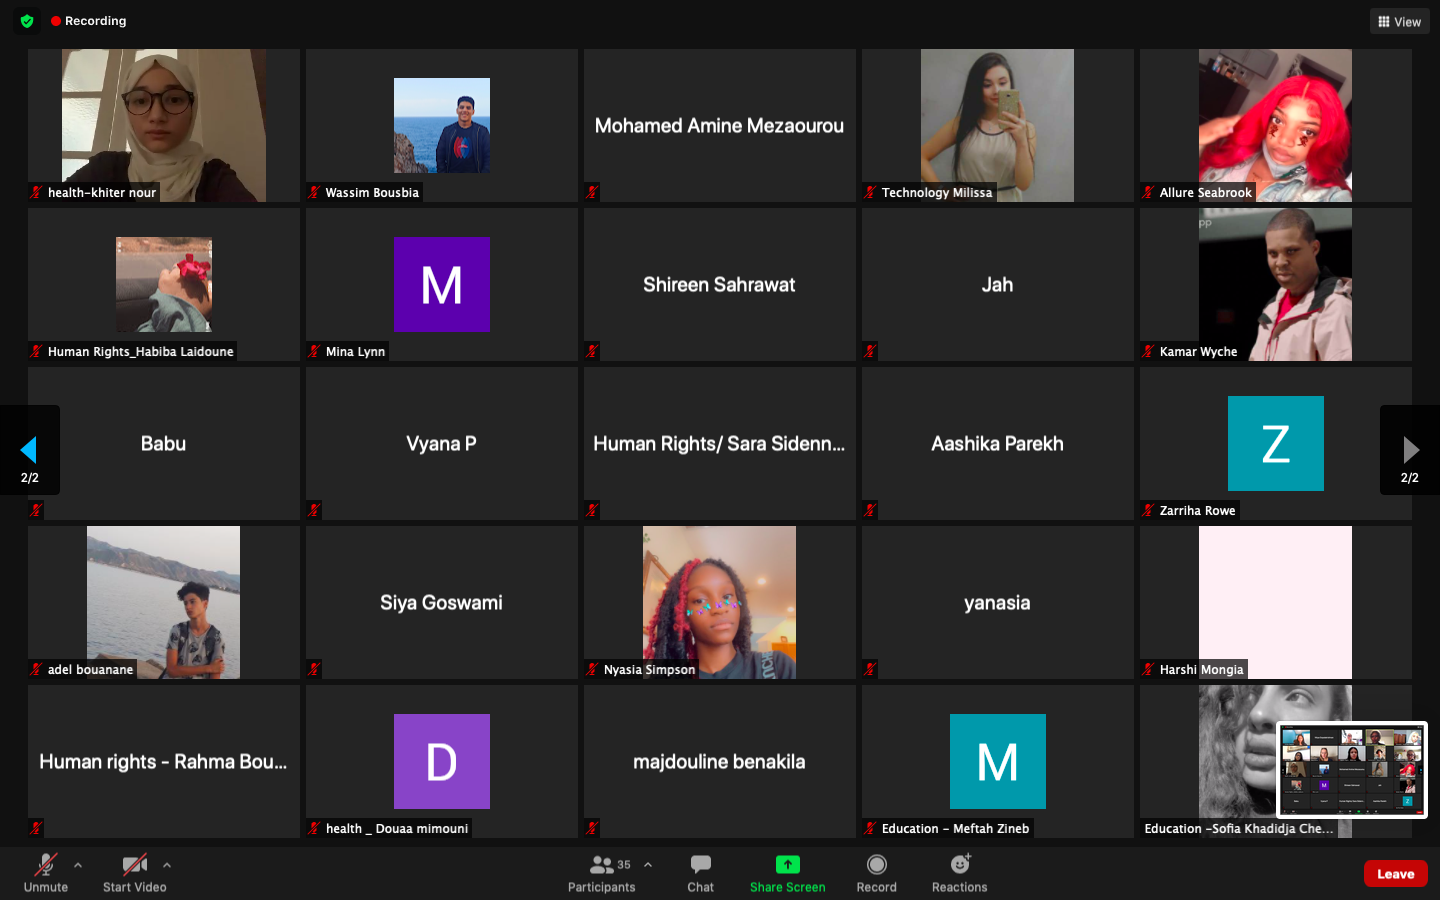Start recording with the Record button
Viewport: 1440px width, 900px height.
click(876, 872)
